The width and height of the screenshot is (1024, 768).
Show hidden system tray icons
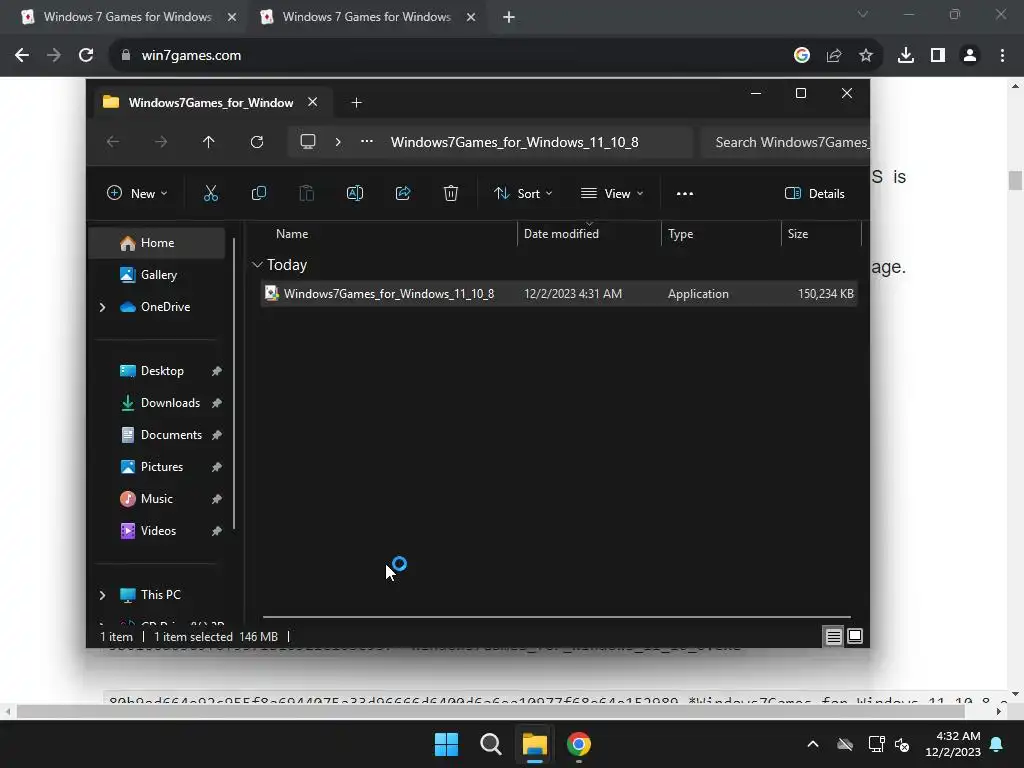pyautogui.click(x=812, y=744)
